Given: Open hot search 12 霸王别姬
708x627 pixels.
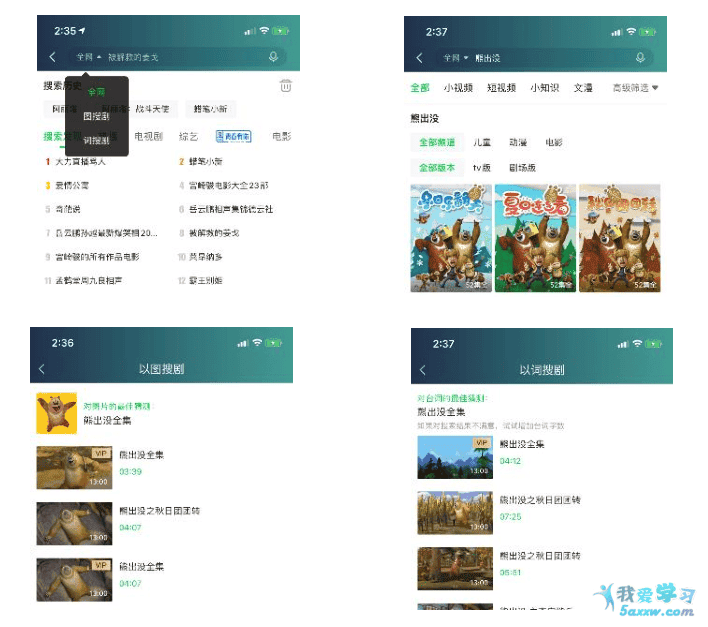Looking at the screenshot, I should [200, 280].
